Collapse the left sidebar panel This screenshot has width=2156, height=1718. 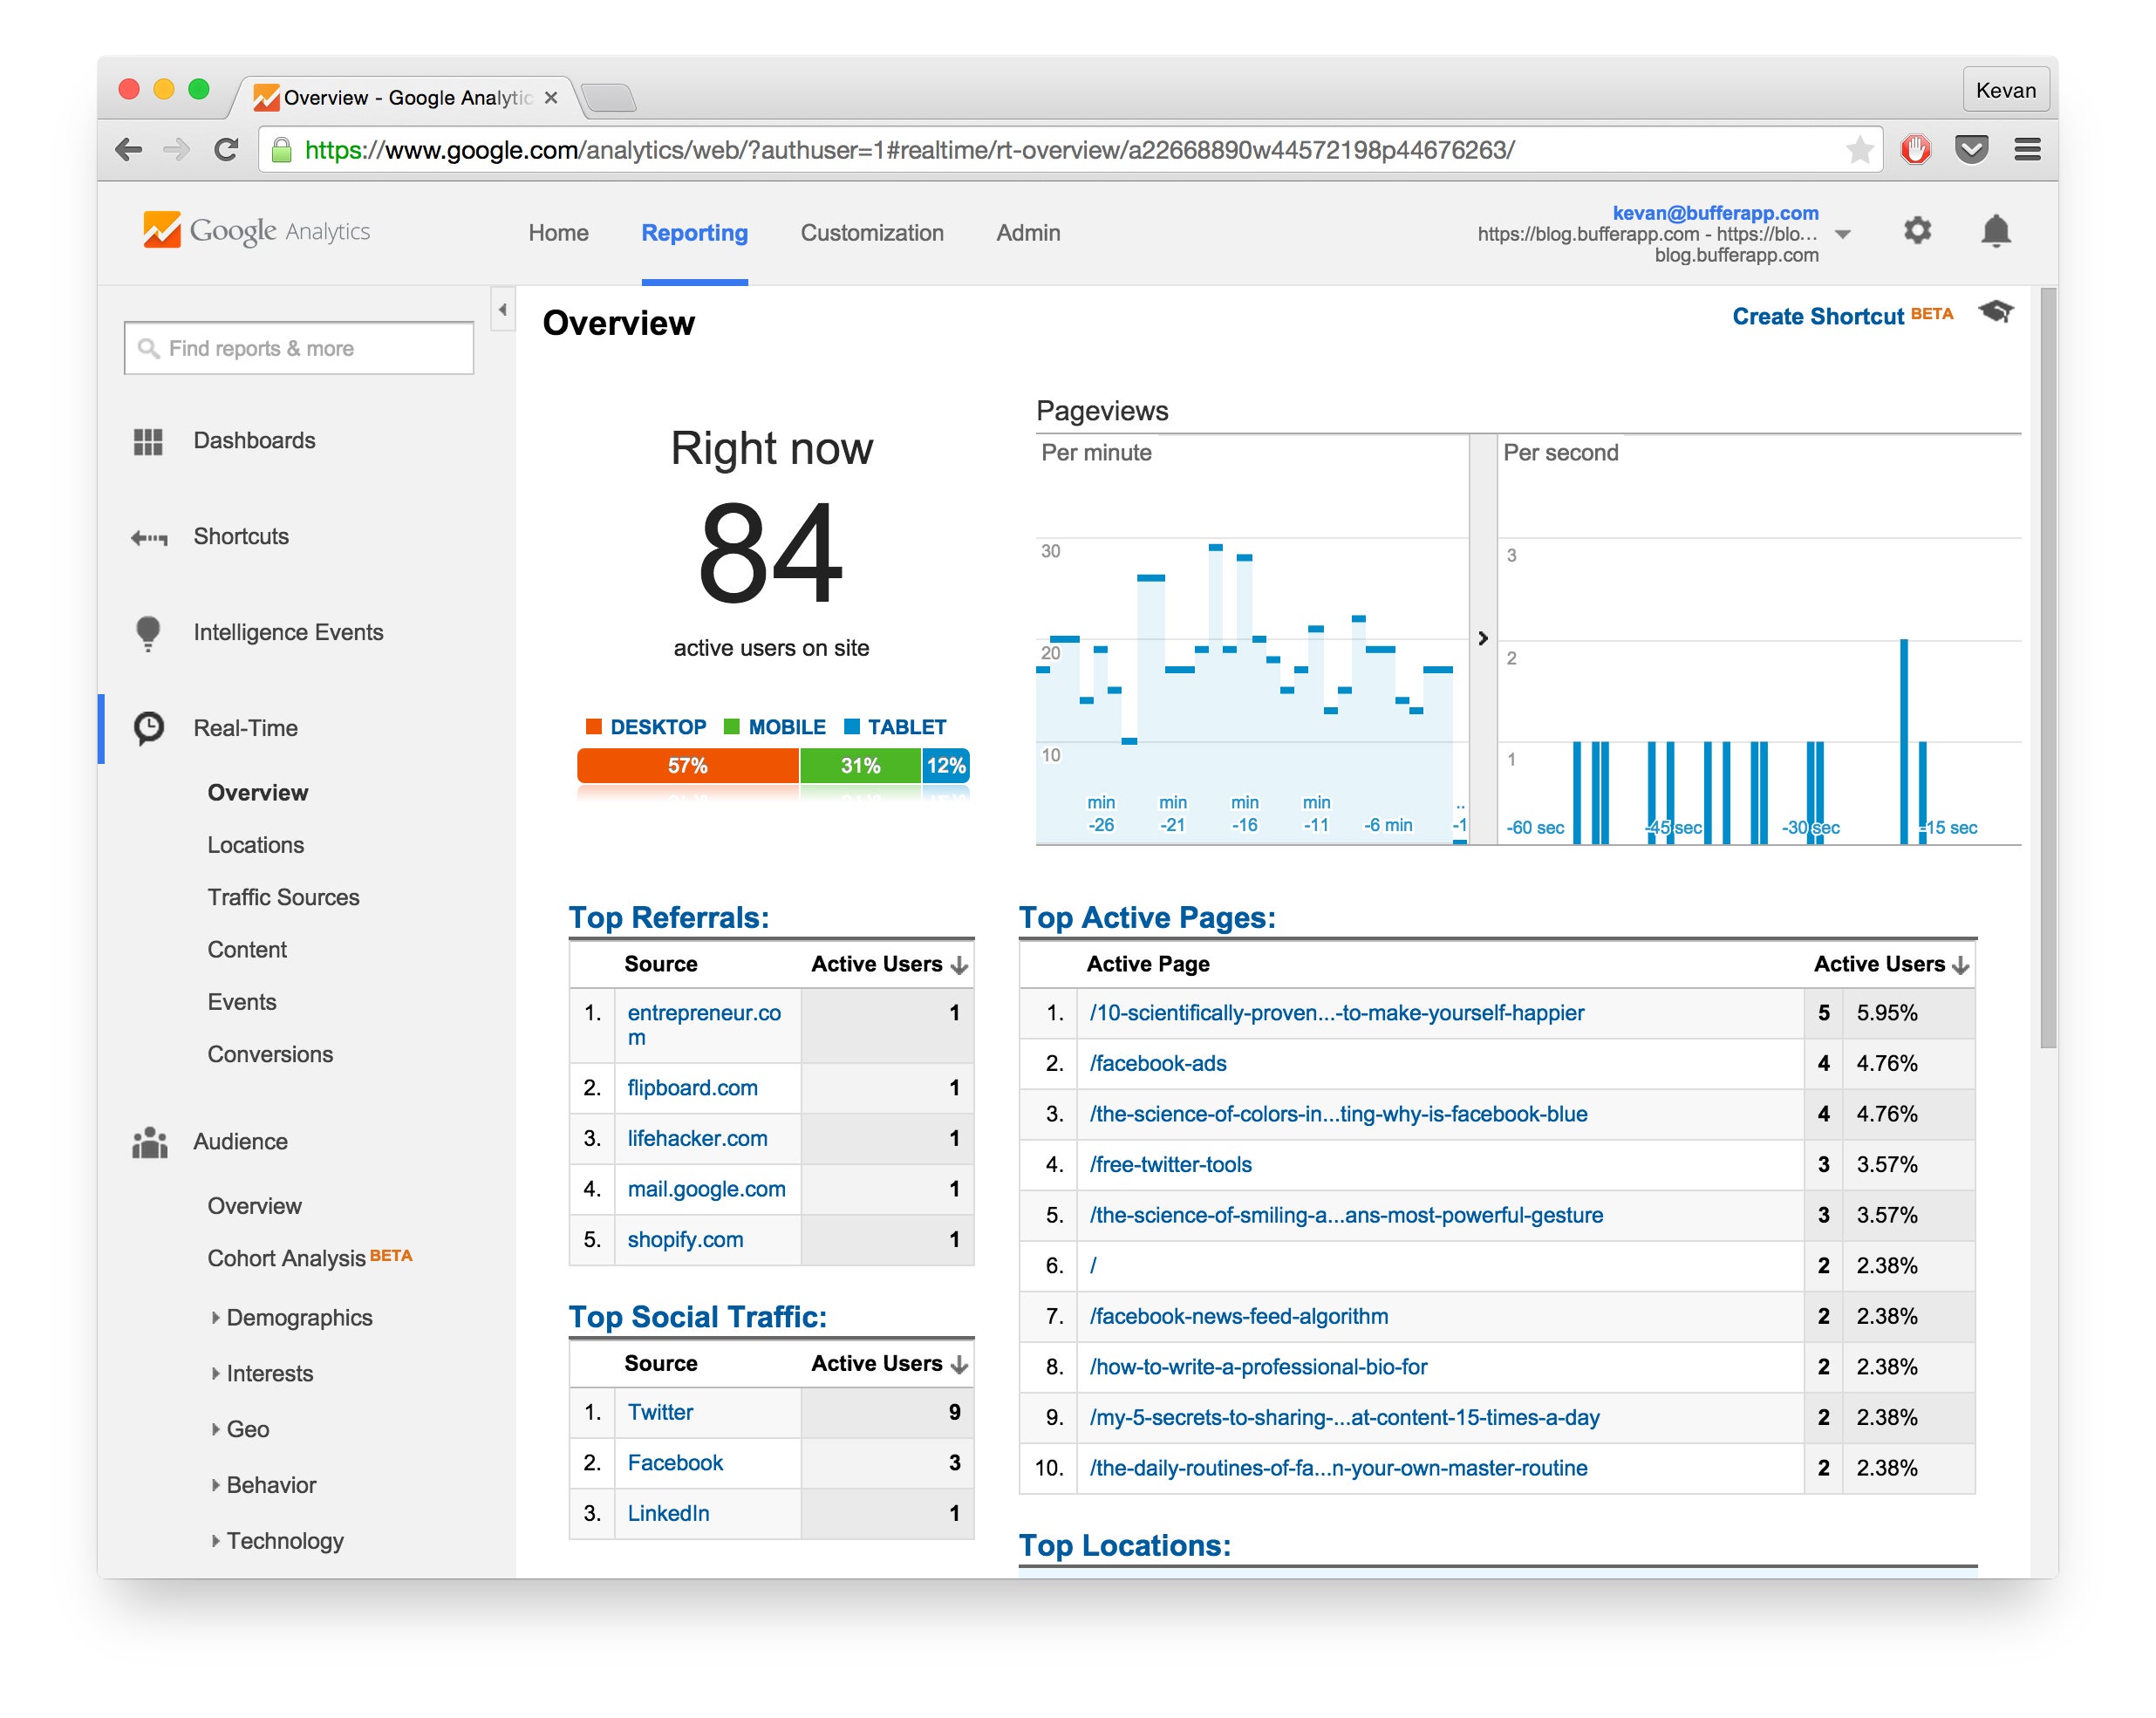tap(503, 310)
